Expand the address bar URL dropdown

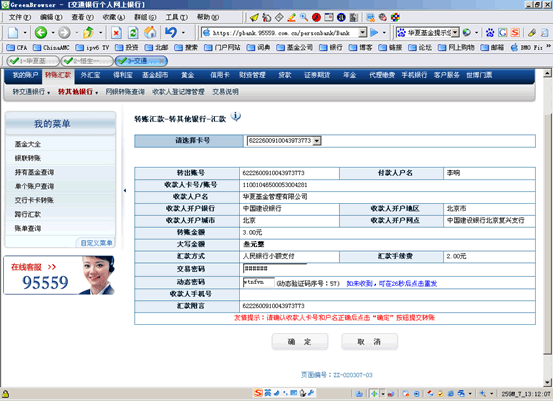point(363,33)
